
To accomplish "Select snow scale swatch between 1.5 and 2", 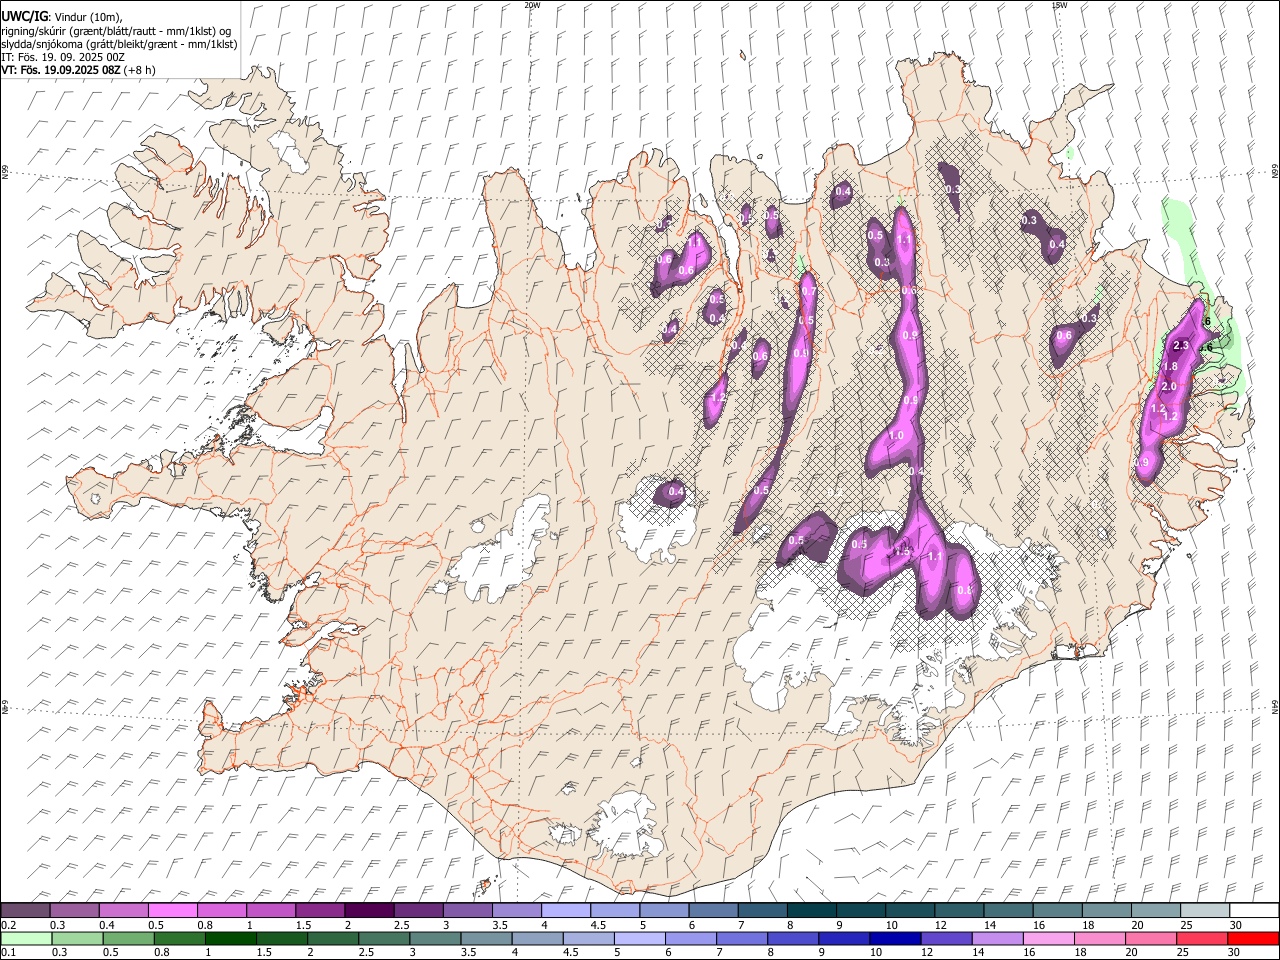I will point(319,910).
